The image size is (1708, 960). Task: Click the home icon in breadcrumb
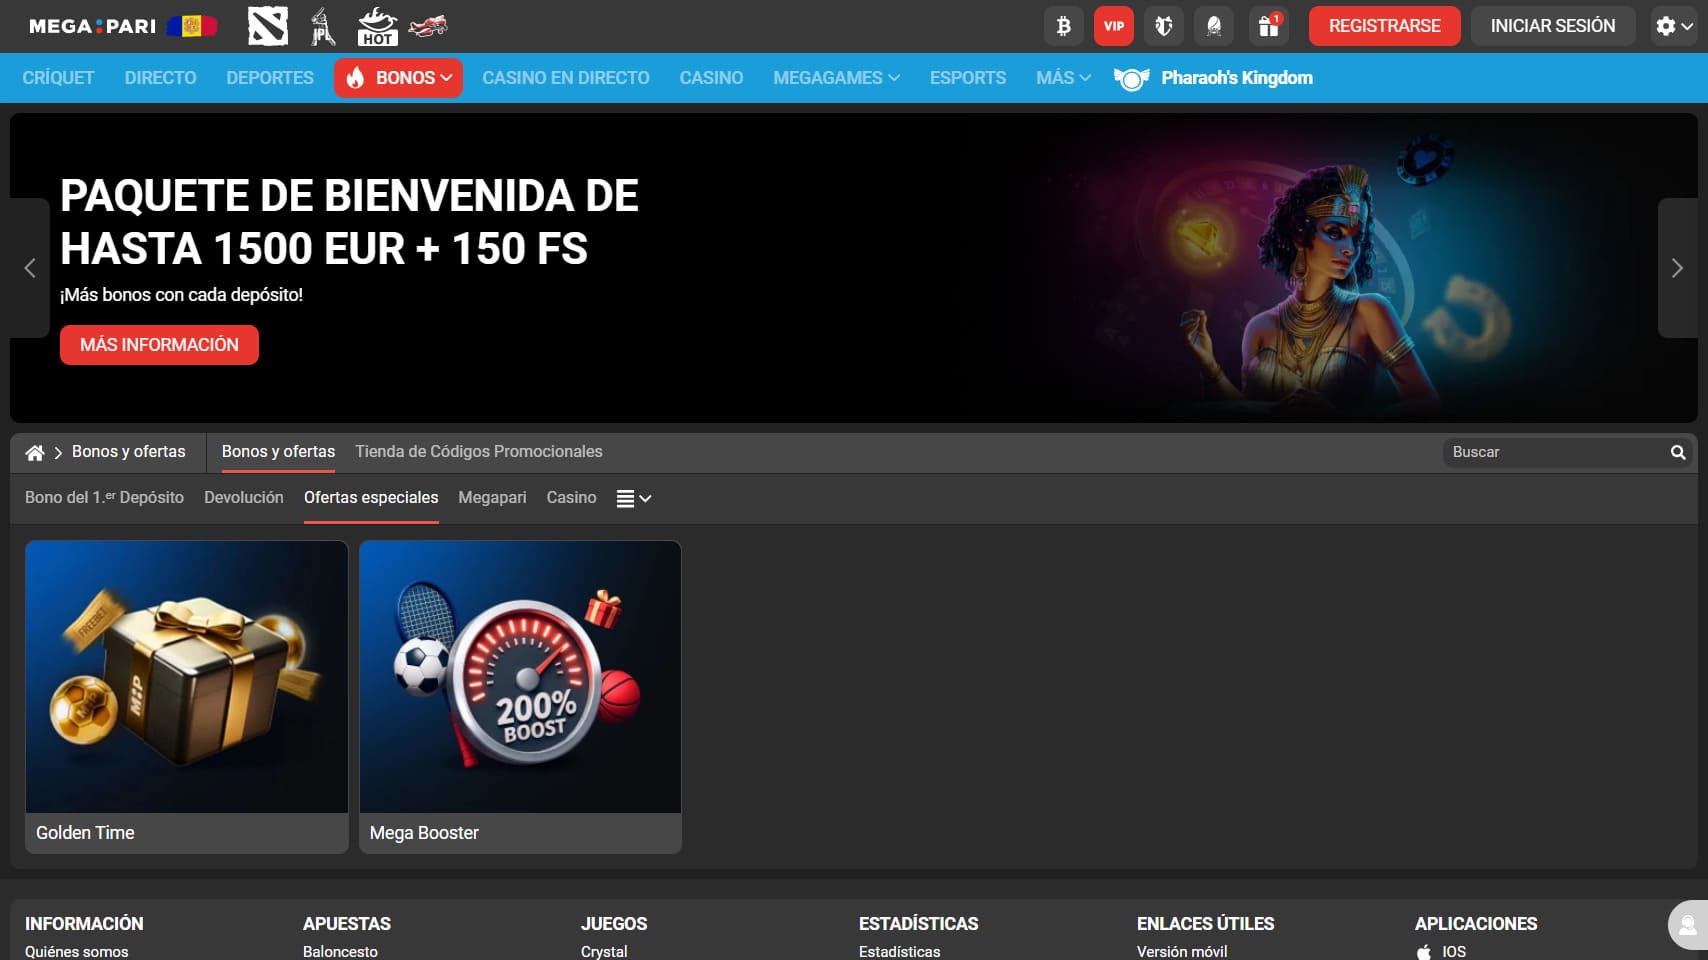[x=35, y=453]
